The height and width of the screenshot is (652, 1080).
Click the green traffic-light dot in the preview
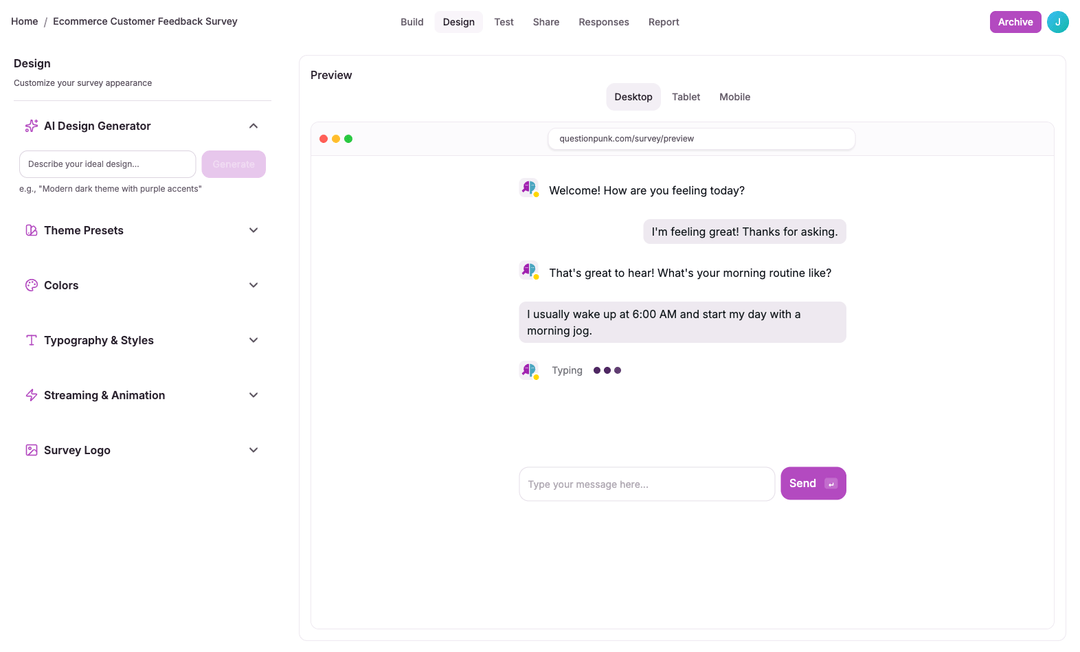click(x=347, y=139)
